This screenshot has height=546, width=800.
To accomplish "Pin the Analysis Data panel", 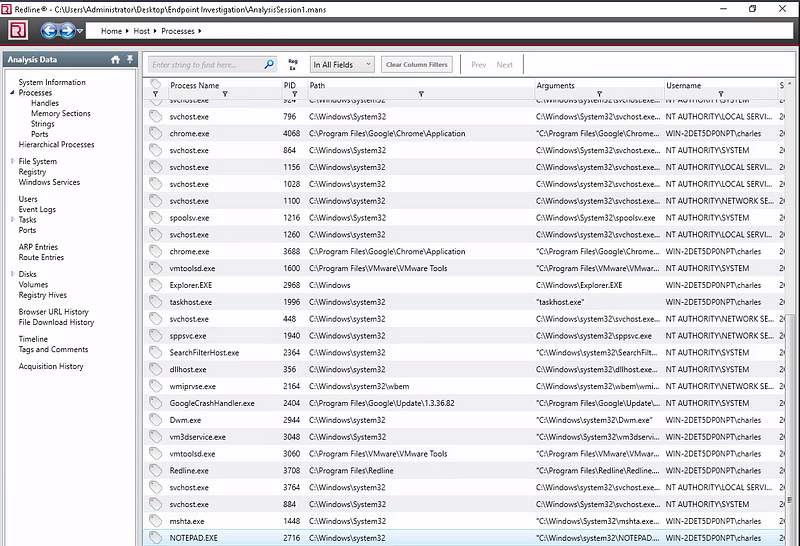I will point(130,59).
